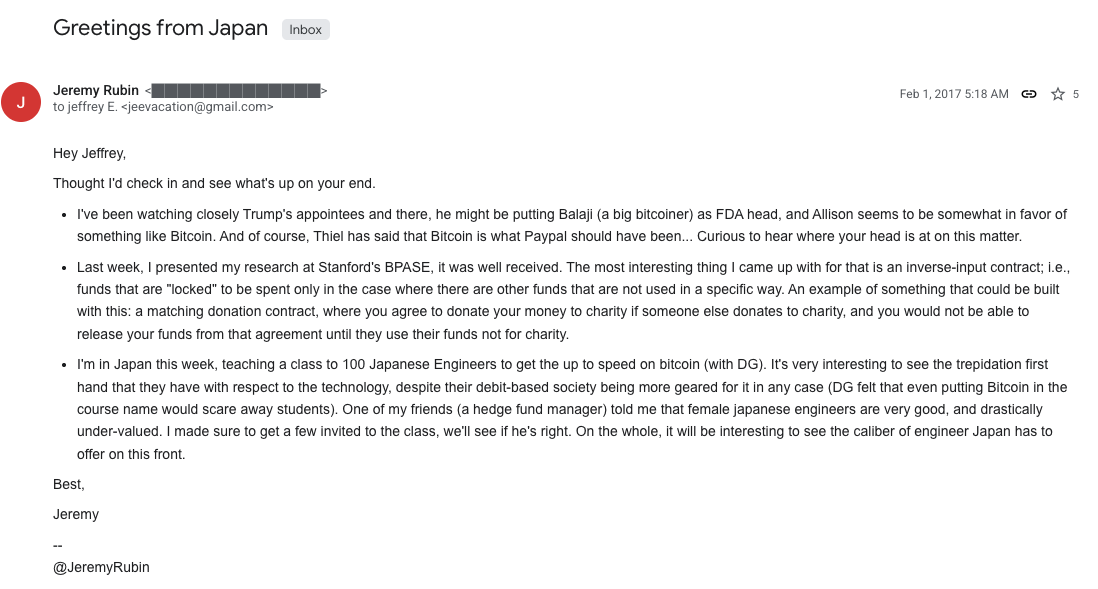Image resolution: width=1098 pixels, height=589 pixels.
Task: Click the Feb 1, 2017 timestamp
Action: pyautogui.click(x=953, y=94)
